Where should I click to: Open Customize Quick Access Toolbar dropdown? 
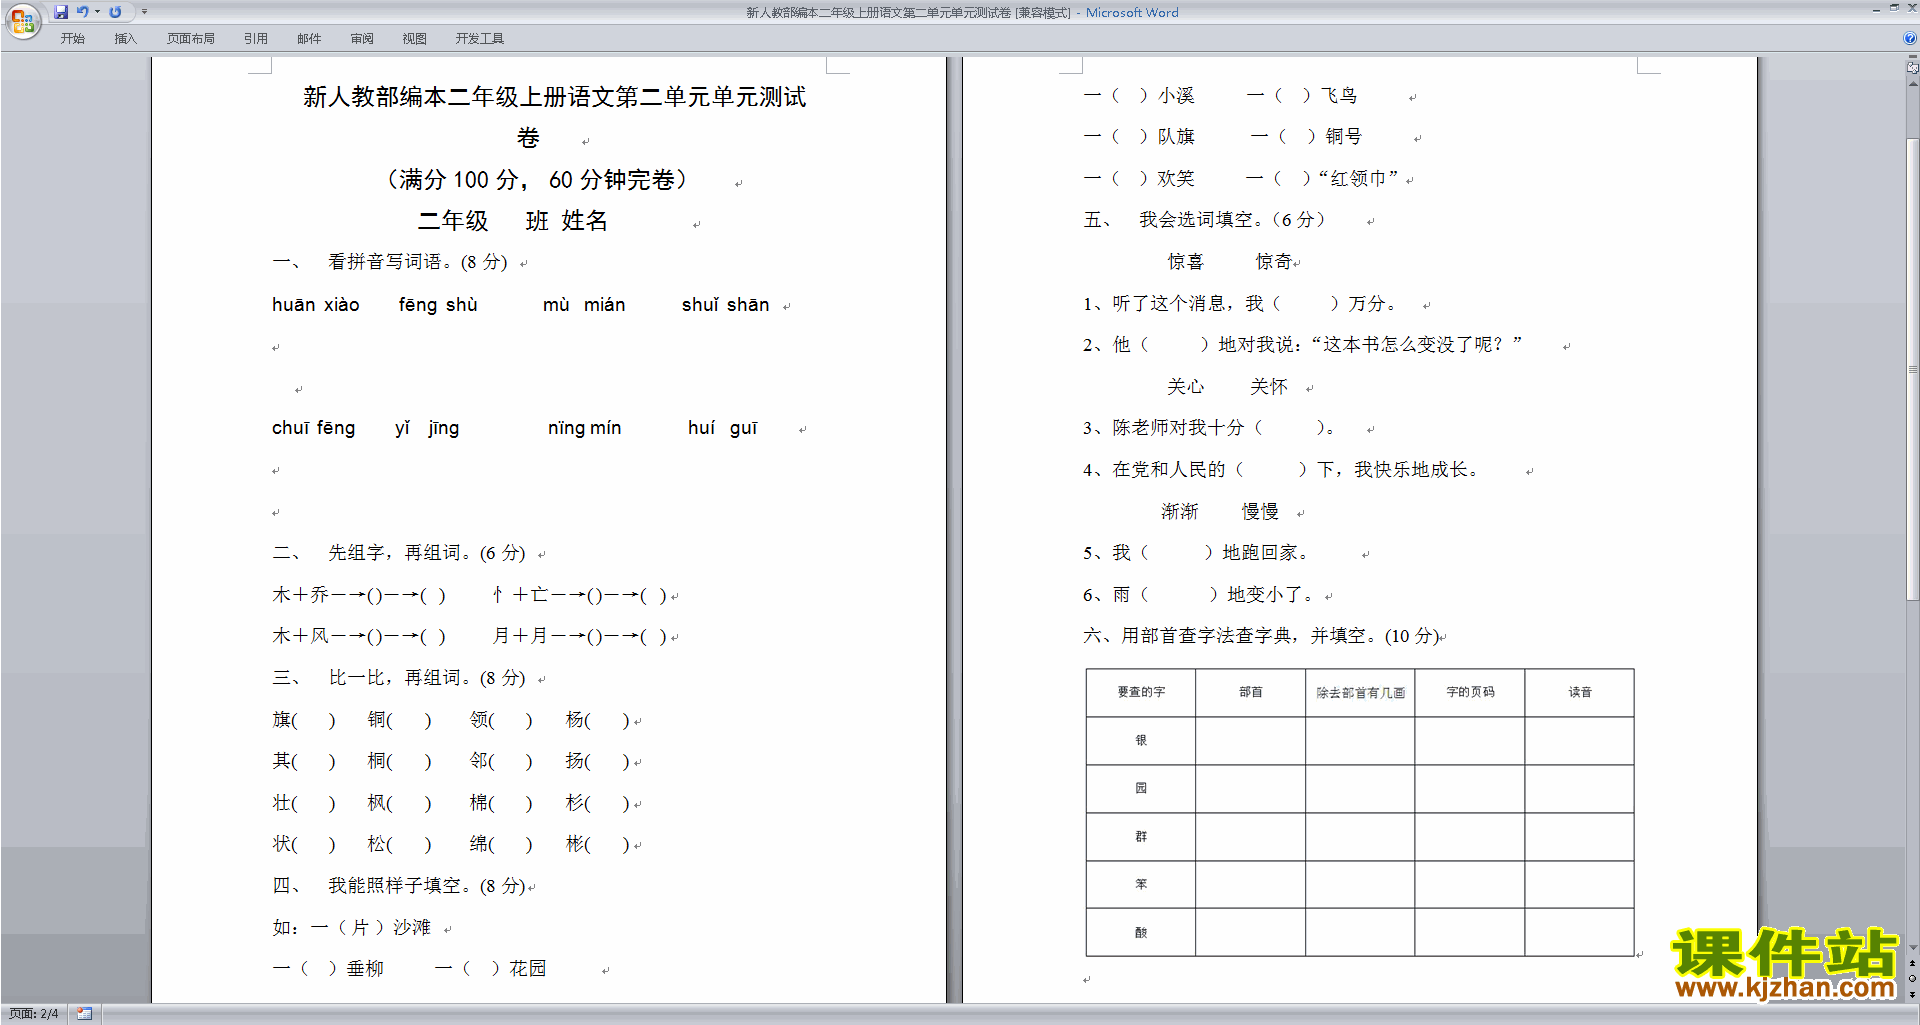144,12
